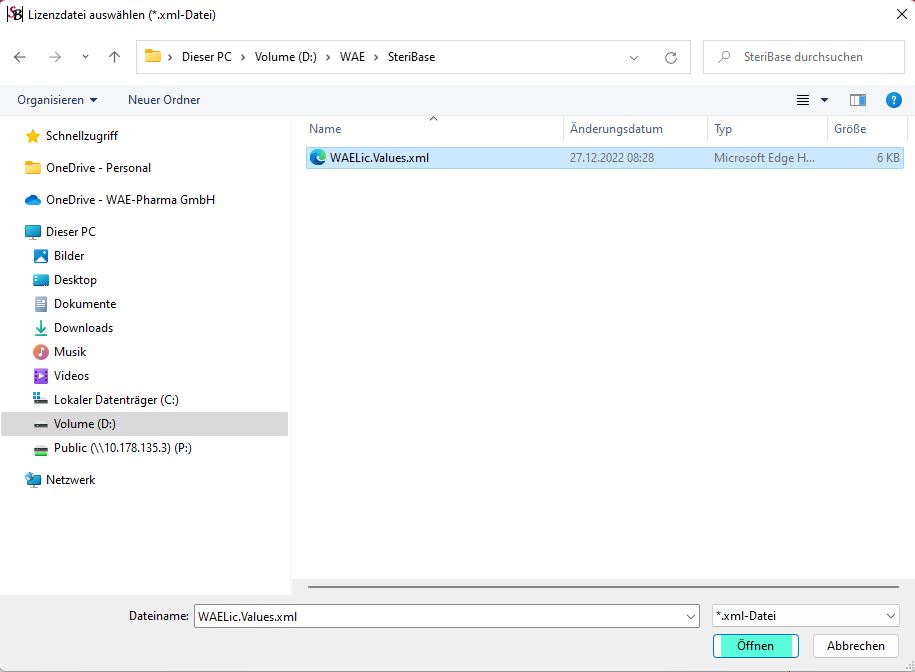Screen dimensions: 915x672
Task: Click the Edge icon of WAELic.Values.xml
Action: click(318, 158)
